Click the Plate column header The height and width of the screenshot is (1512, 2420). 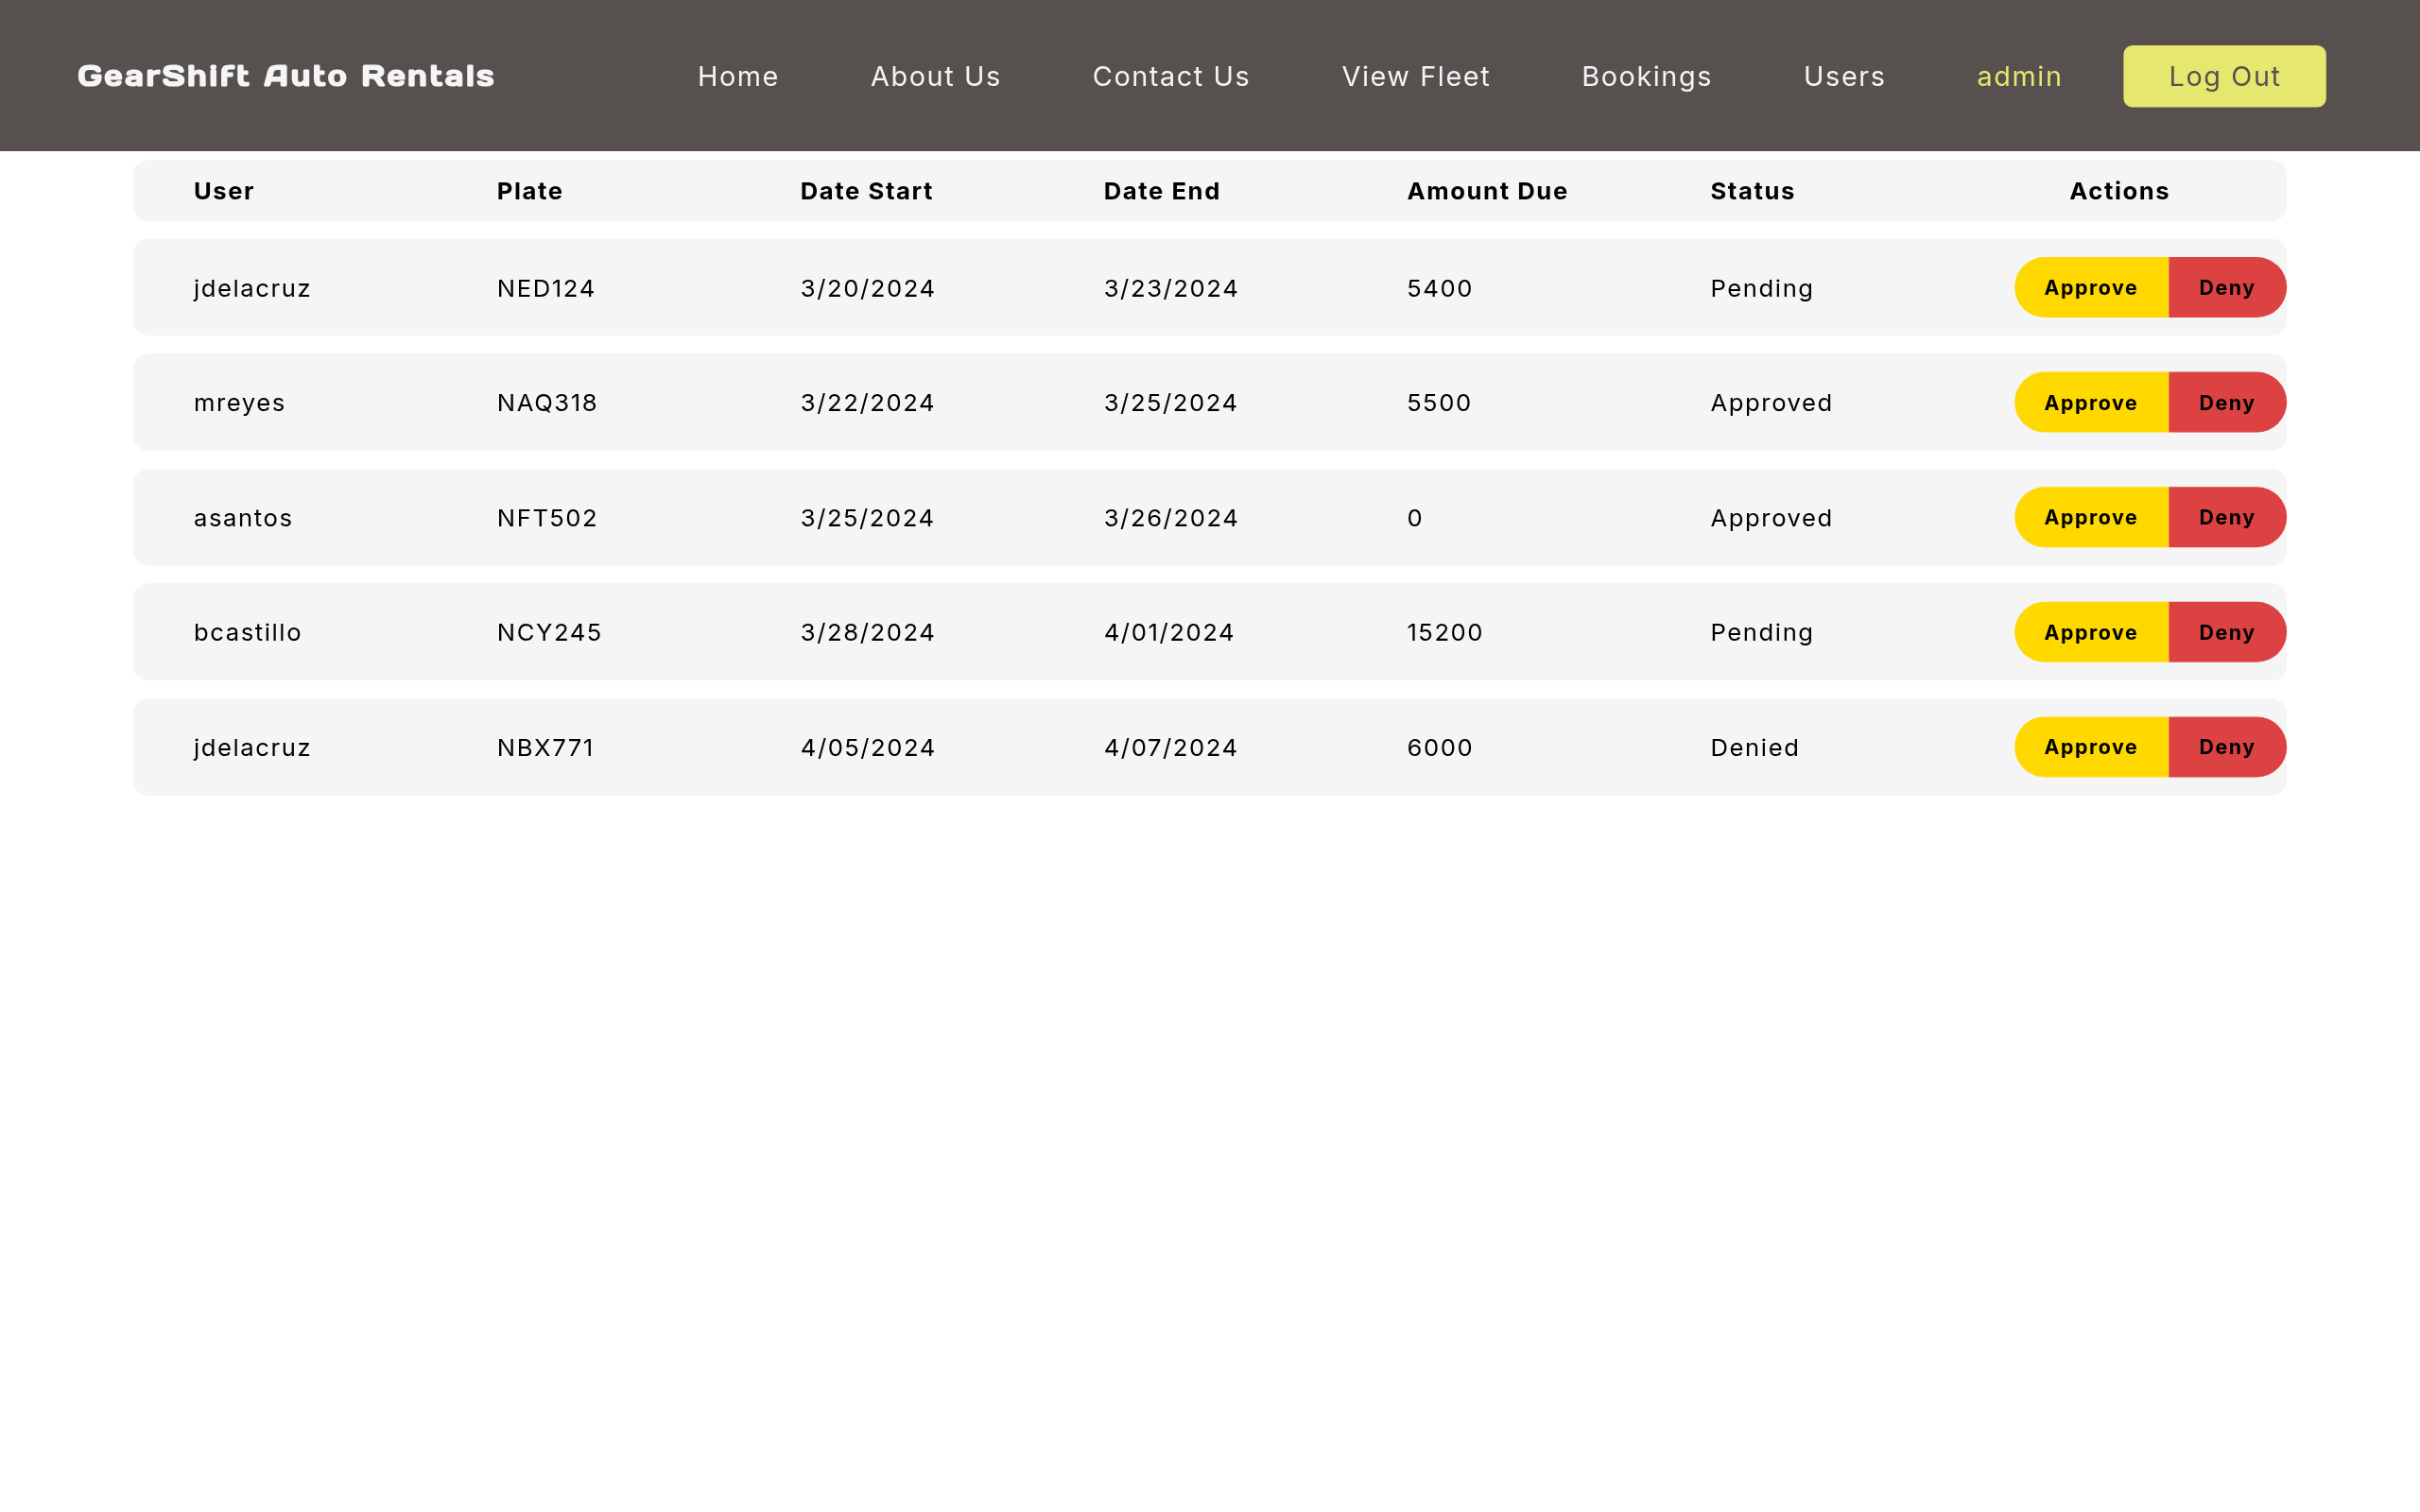(x=530, y=191)
